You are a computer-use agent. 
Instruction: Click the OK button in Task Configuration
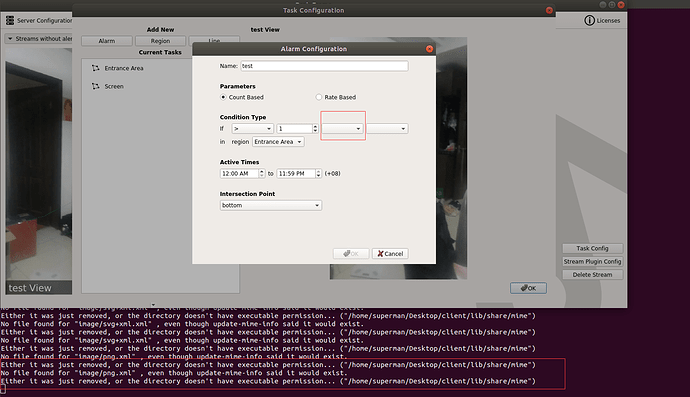pos(528,288)
